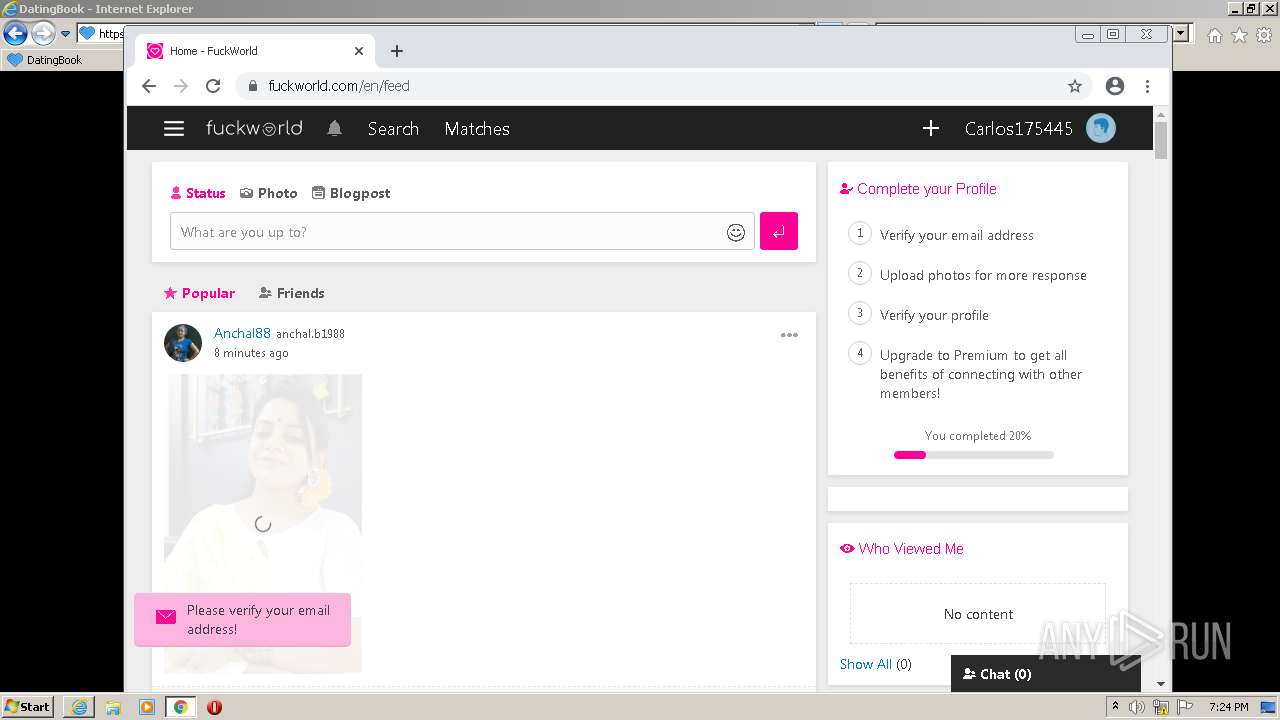Open IE recent pages dropdown arrow
The image size is (1280, 720).
pos(66,34)
